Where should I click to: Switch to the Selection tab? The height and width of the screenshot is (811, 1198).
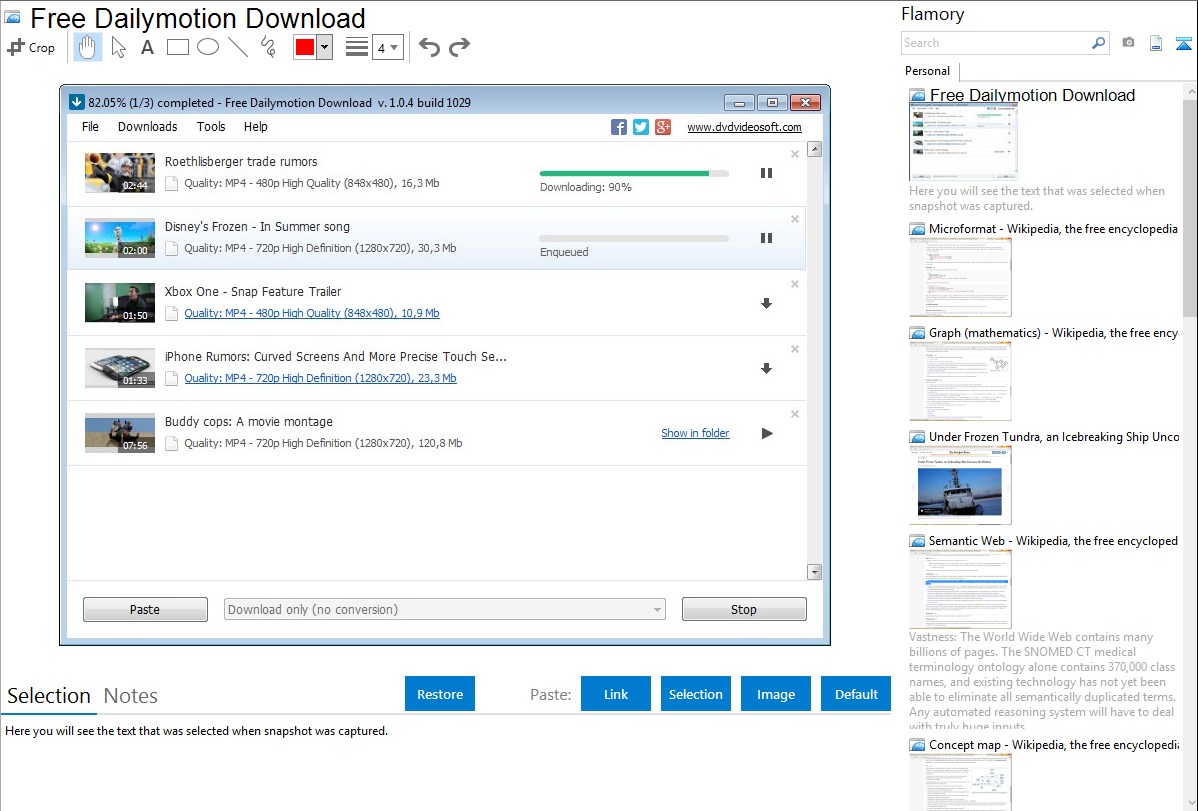click(x=49, y=696)
